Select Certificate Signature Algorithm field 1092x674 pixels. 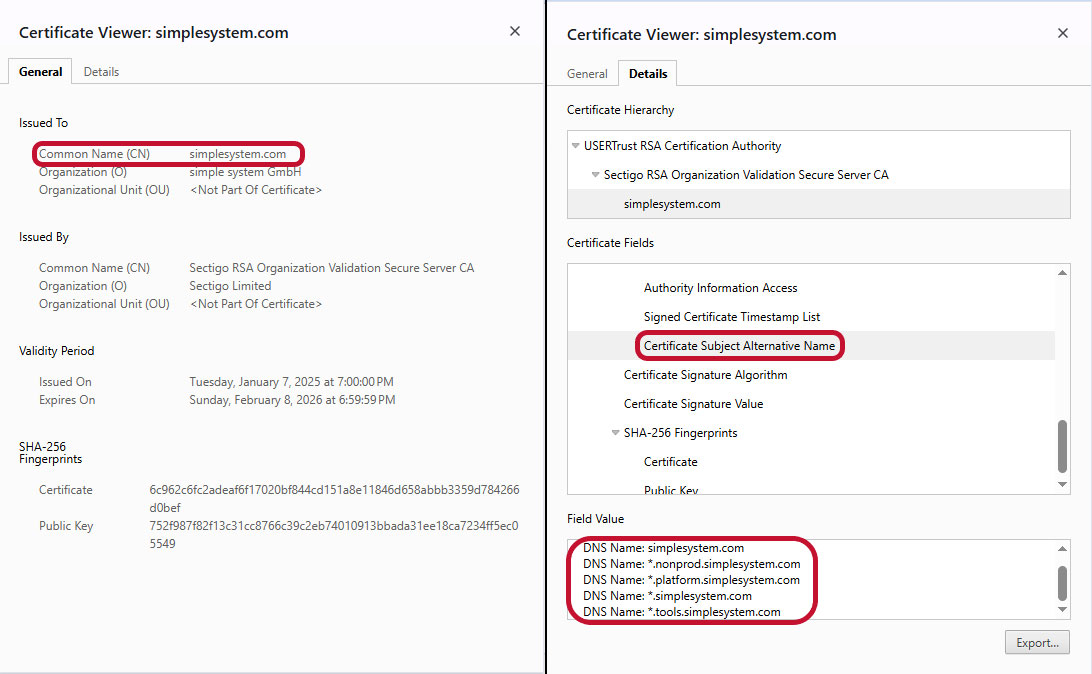705,375
